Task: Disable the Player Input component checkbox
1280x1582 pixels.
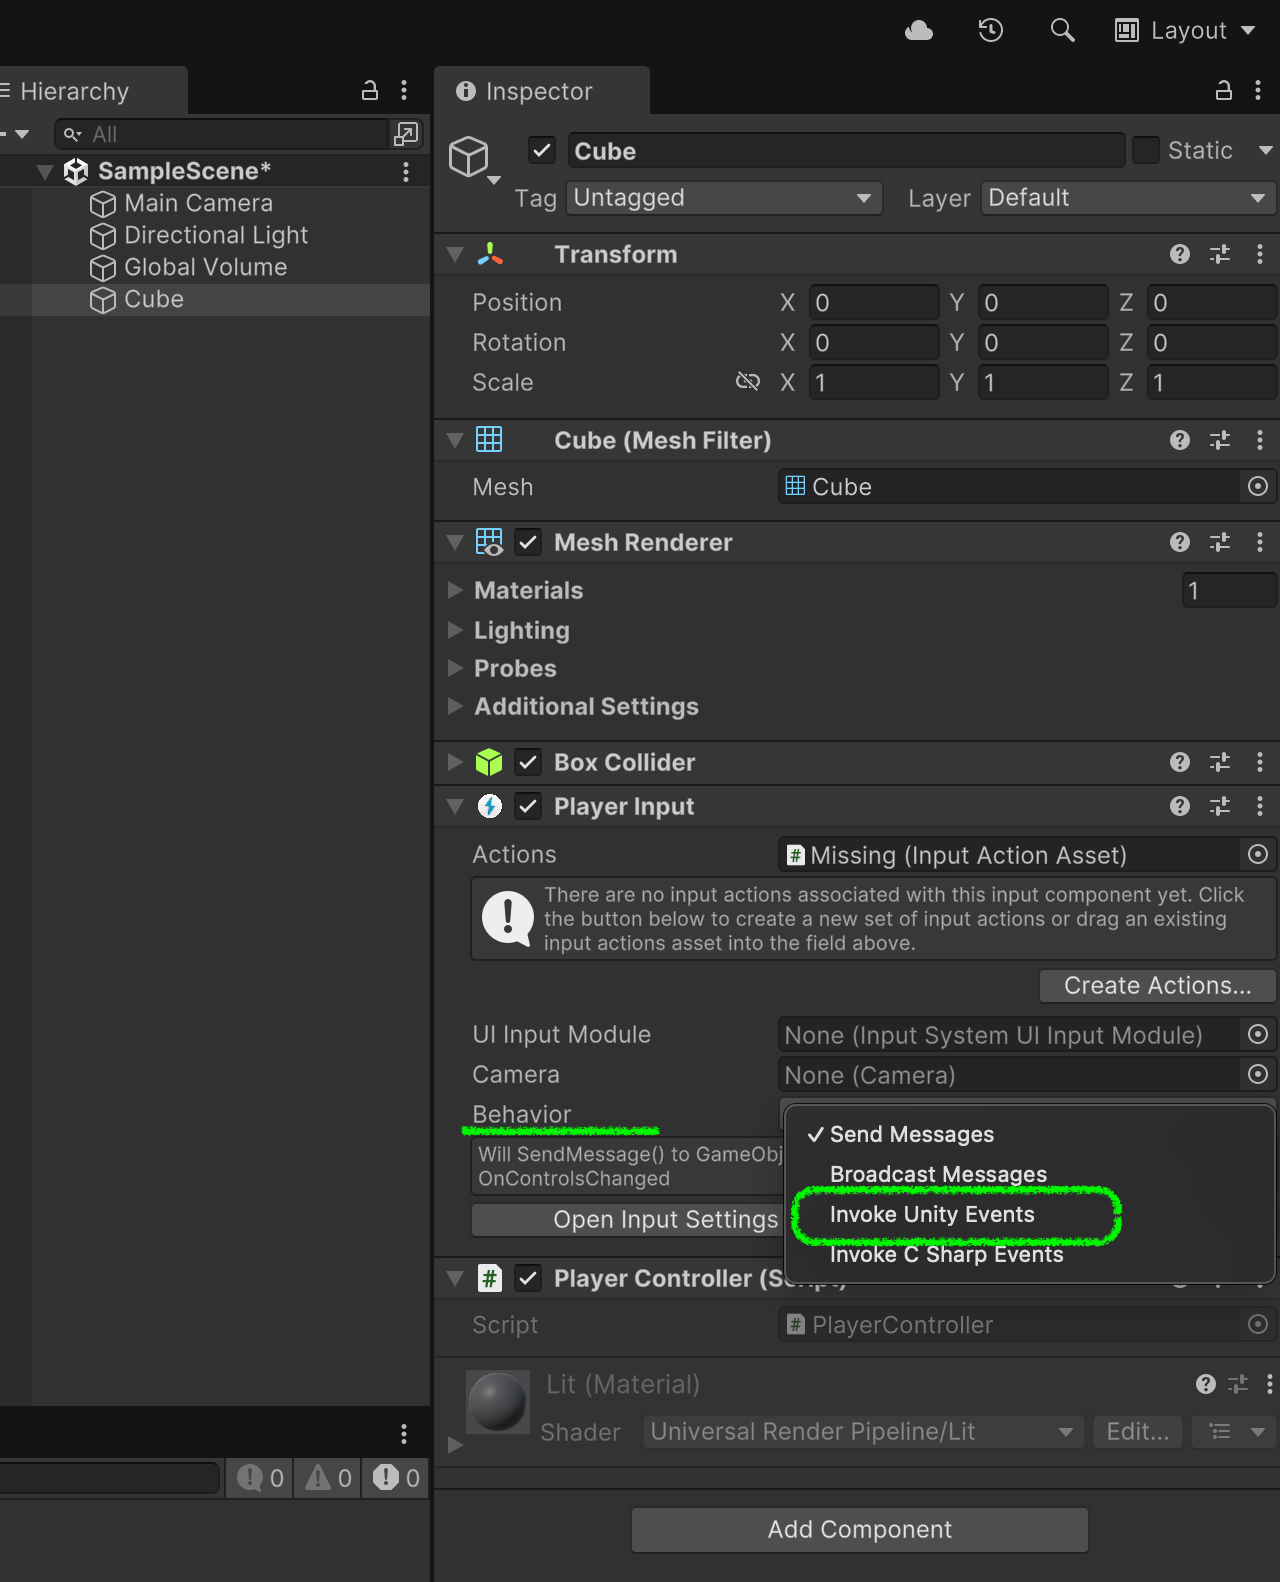Action: pyautogui.click(x=528, y=806)
